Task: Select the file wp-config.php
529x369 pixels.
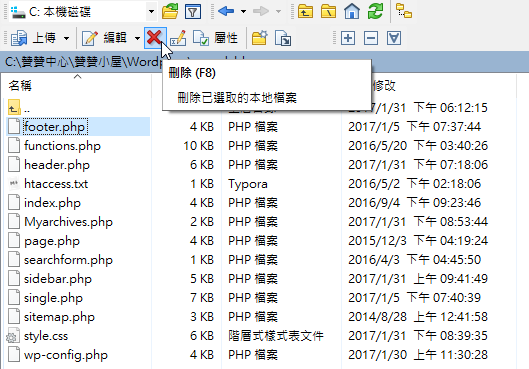Action: [x=66, y=355]
